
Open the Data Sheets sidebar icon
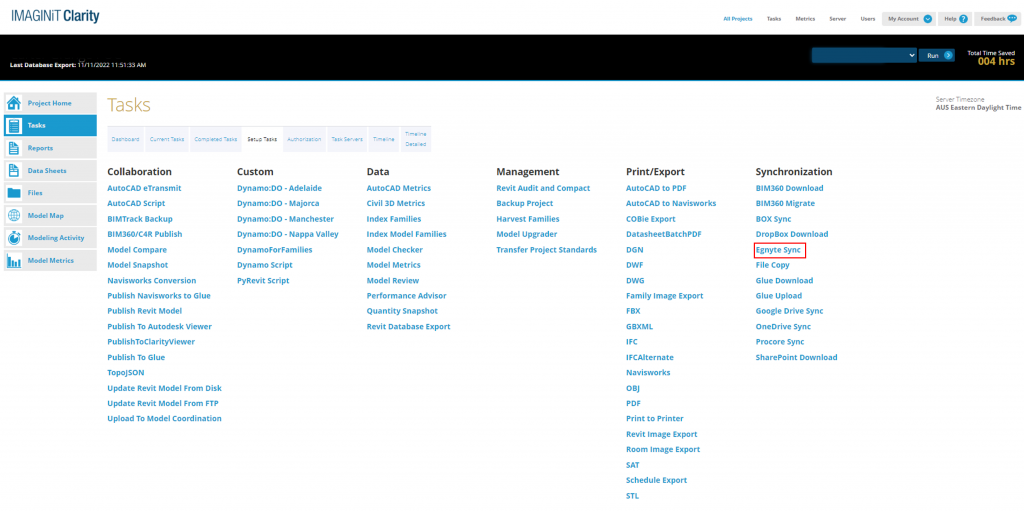click(14, 171)
